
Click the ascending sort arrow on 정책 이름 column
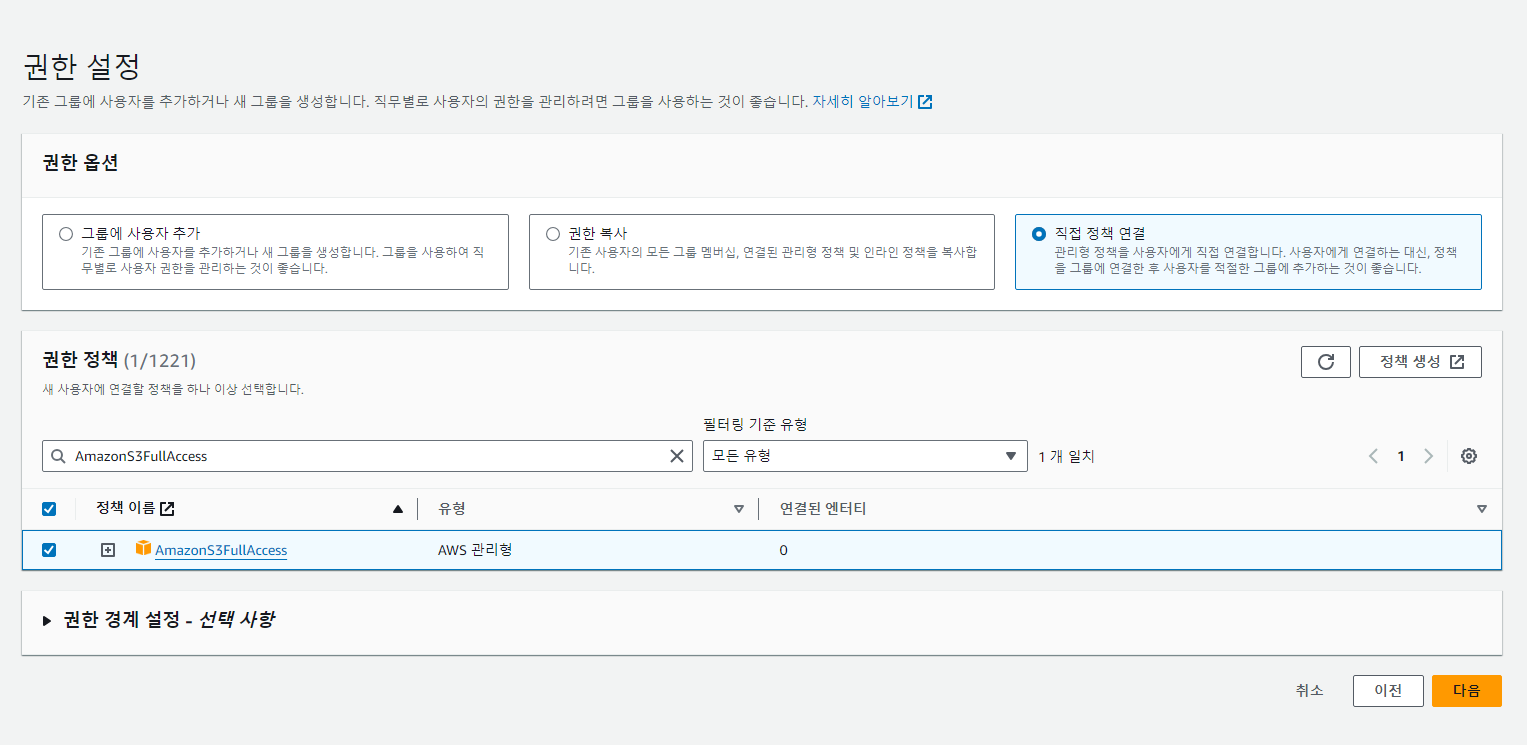398,508
